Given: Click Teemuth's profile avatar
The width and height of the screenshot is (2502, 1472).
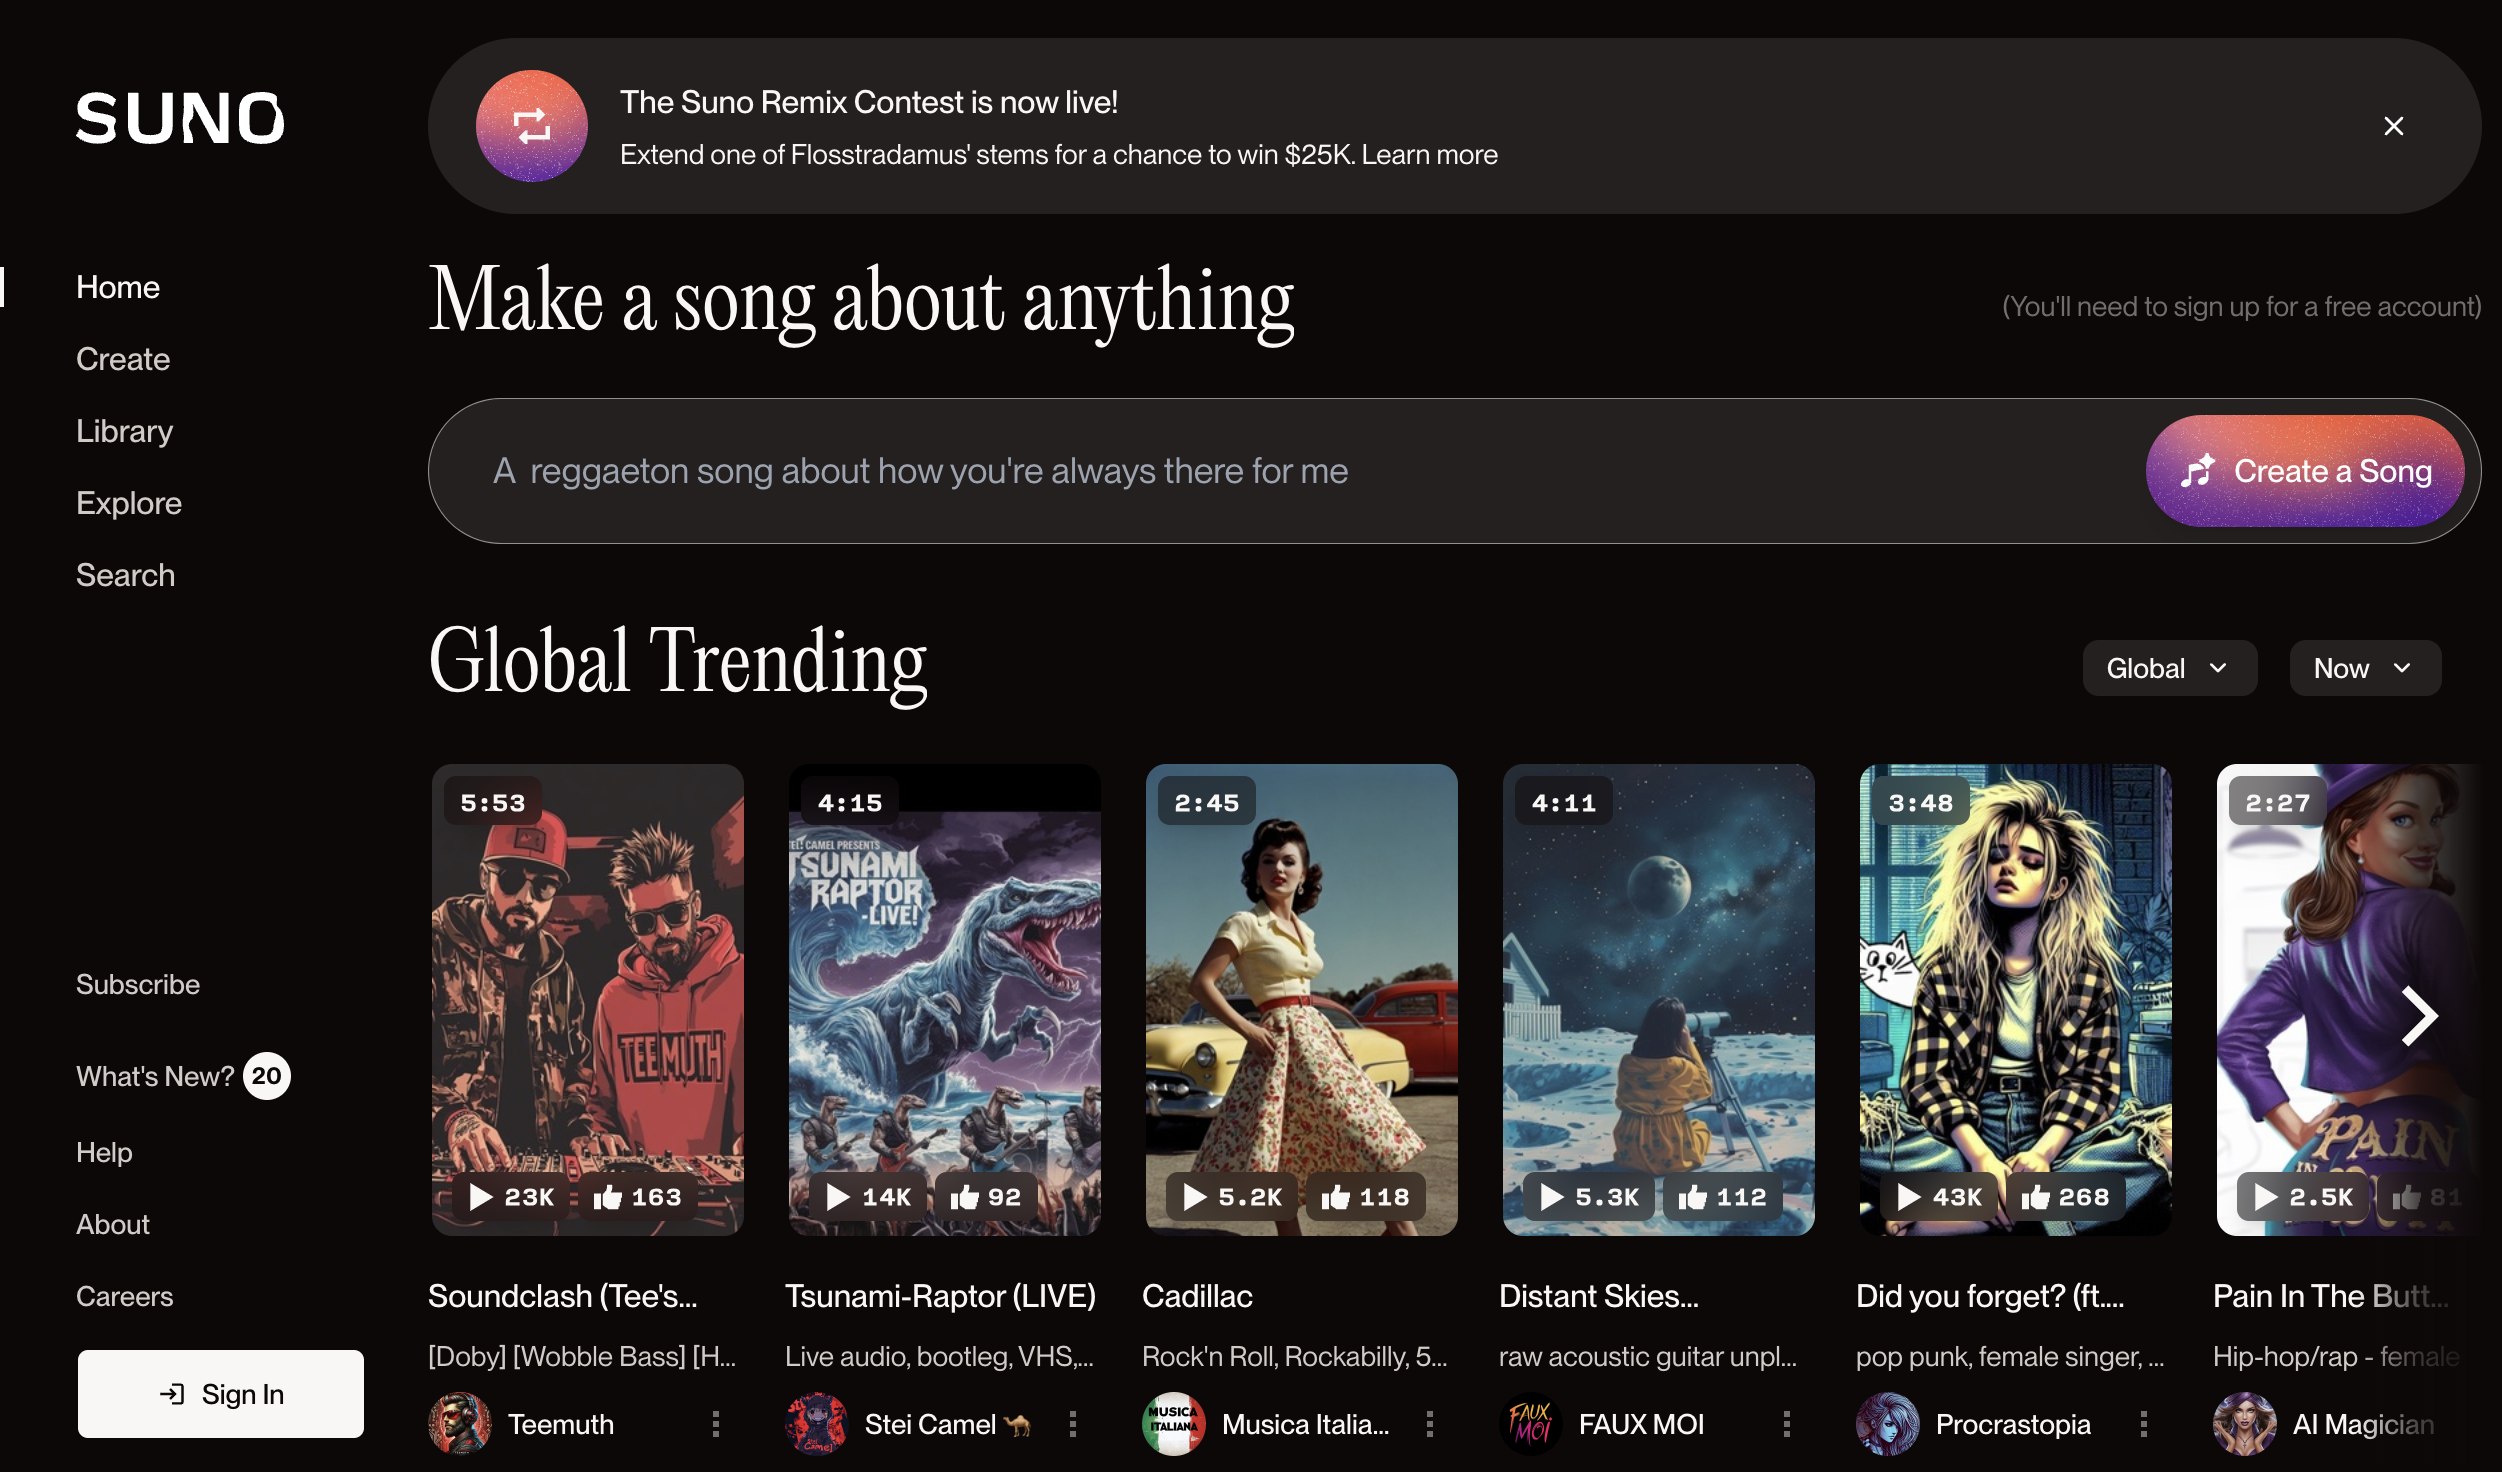Looking at the screenshot, I should 460,1424.
